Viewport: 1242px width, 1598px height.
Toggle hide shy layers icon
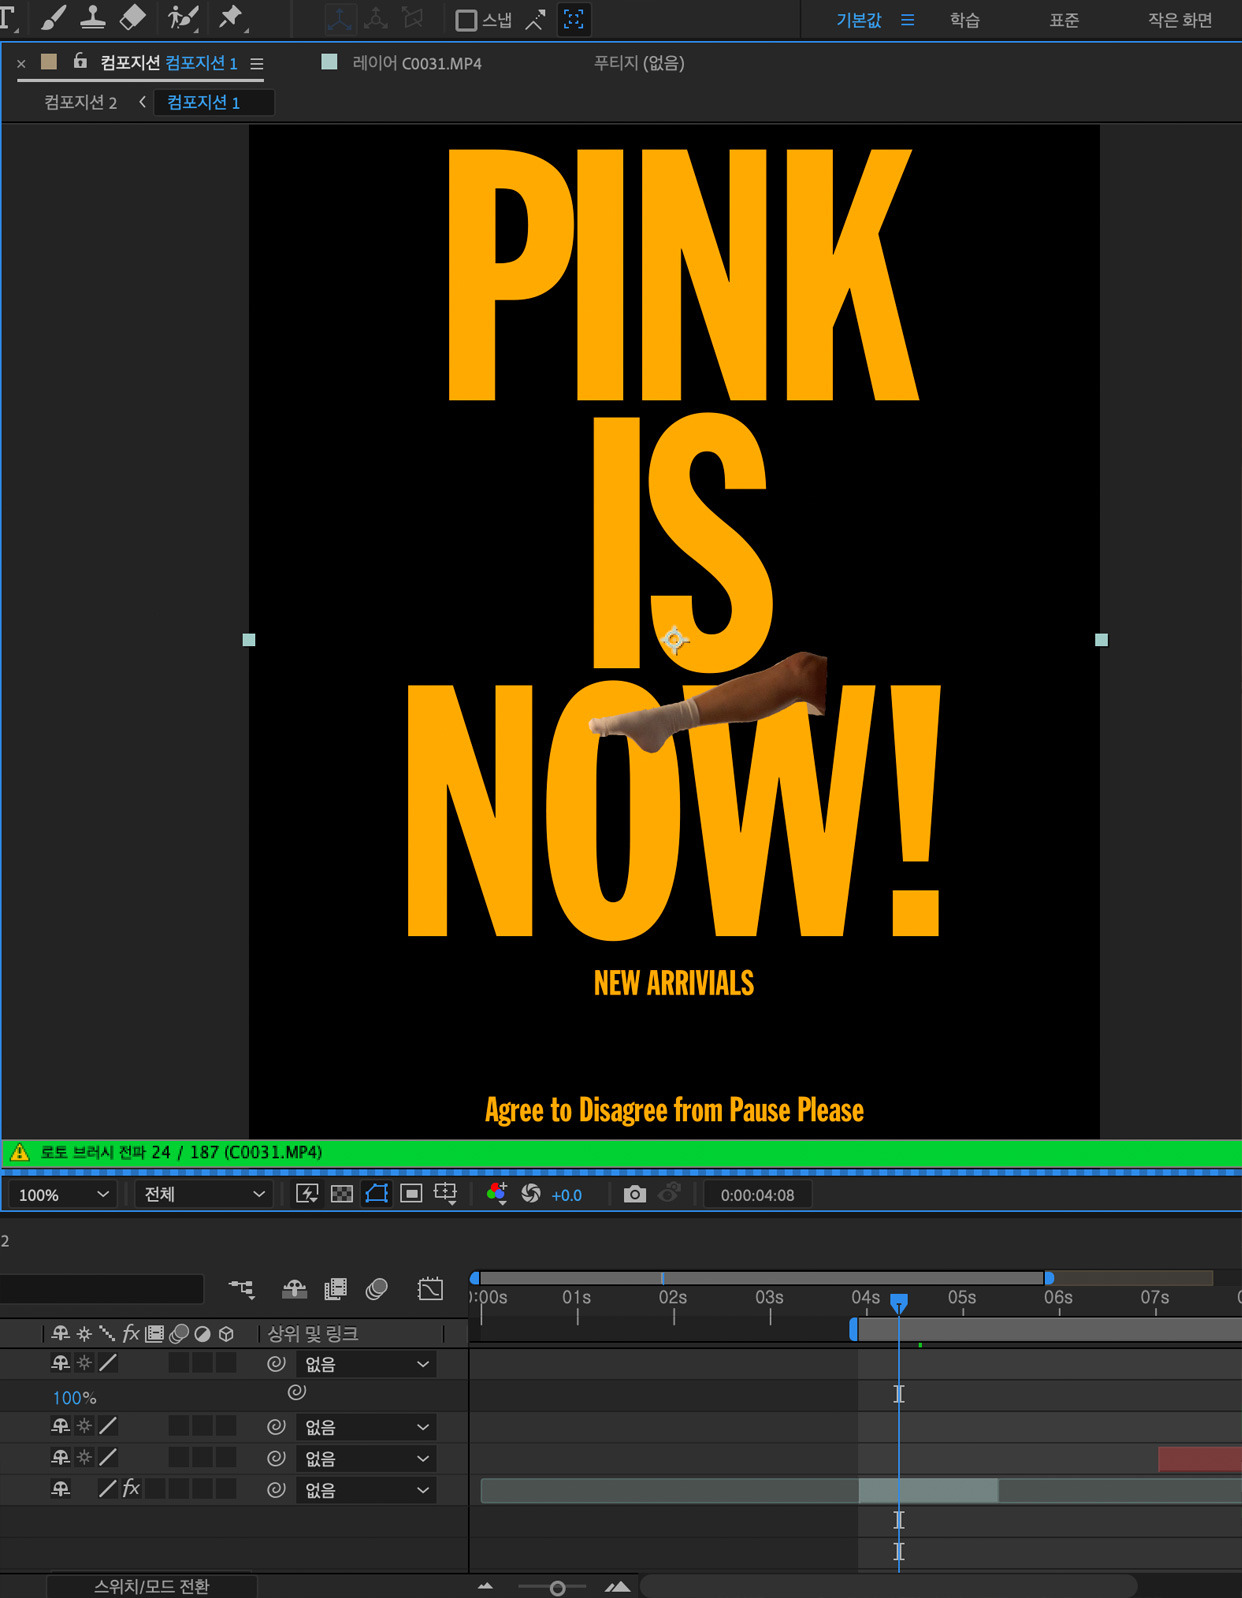(x=294, y=1289)
